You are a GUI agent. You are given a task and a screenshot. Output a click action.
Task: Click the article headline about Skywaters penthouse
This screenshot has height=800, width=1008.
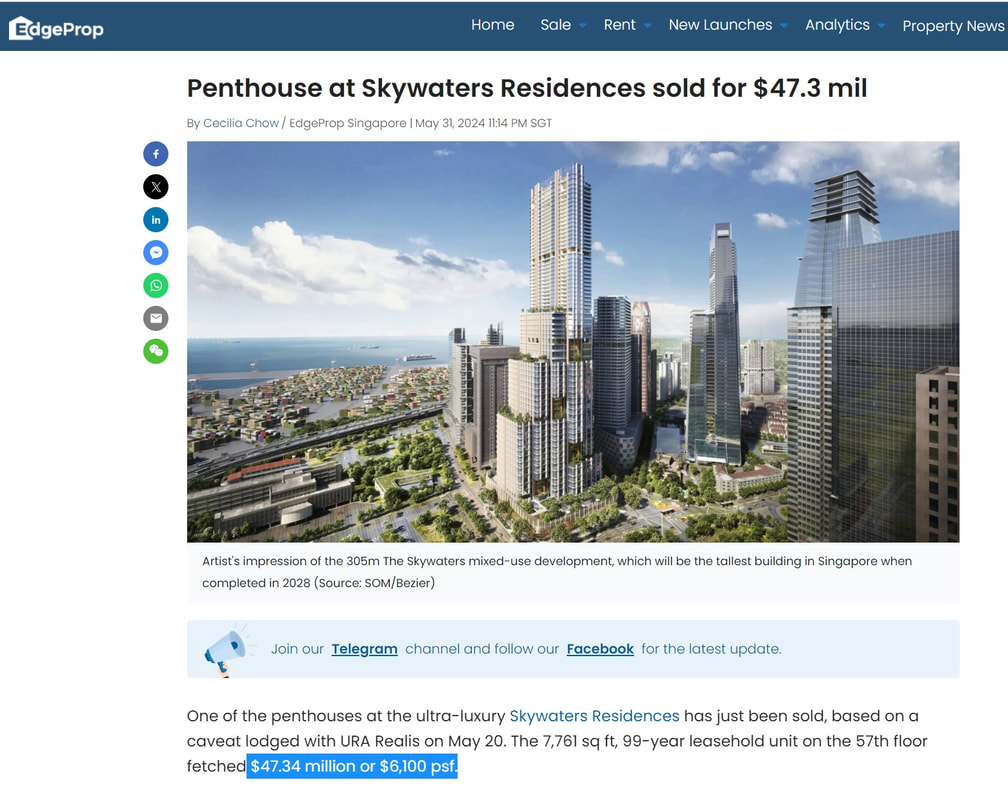526,88
